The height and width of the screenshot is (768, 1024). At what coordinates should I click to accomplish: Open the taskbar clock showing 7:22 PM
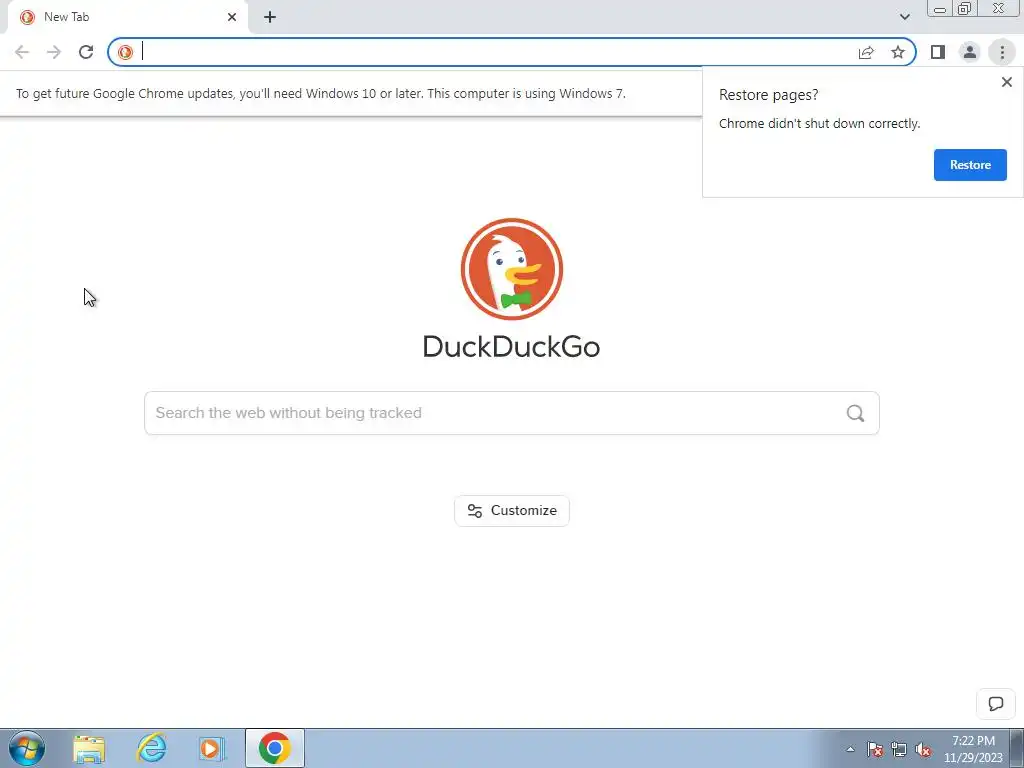click(x=973, y=749)
